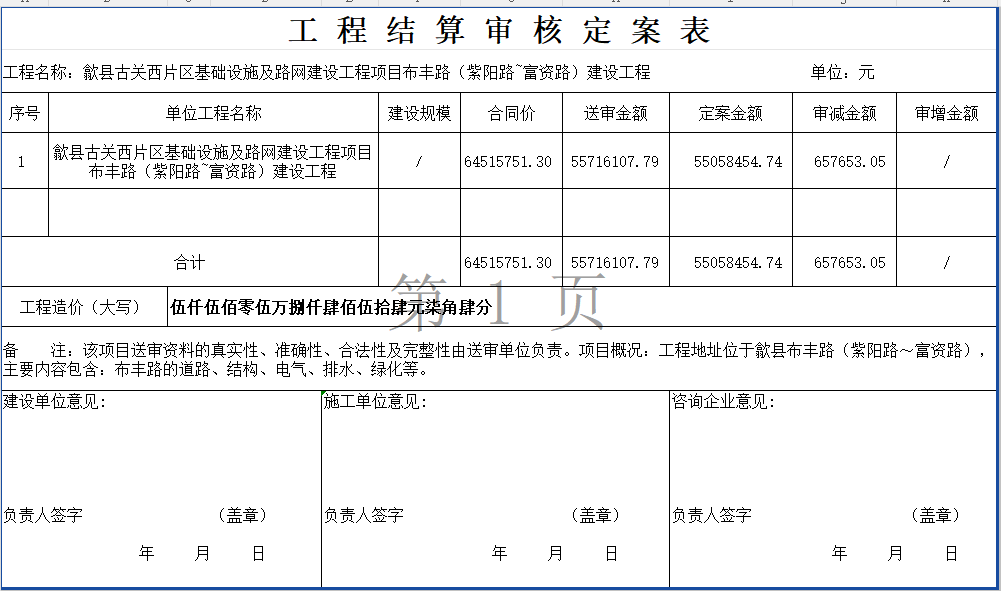The image size is (1001, 591).
Task: Click the 合计 total label cell
Action: [x=189, y=263]
